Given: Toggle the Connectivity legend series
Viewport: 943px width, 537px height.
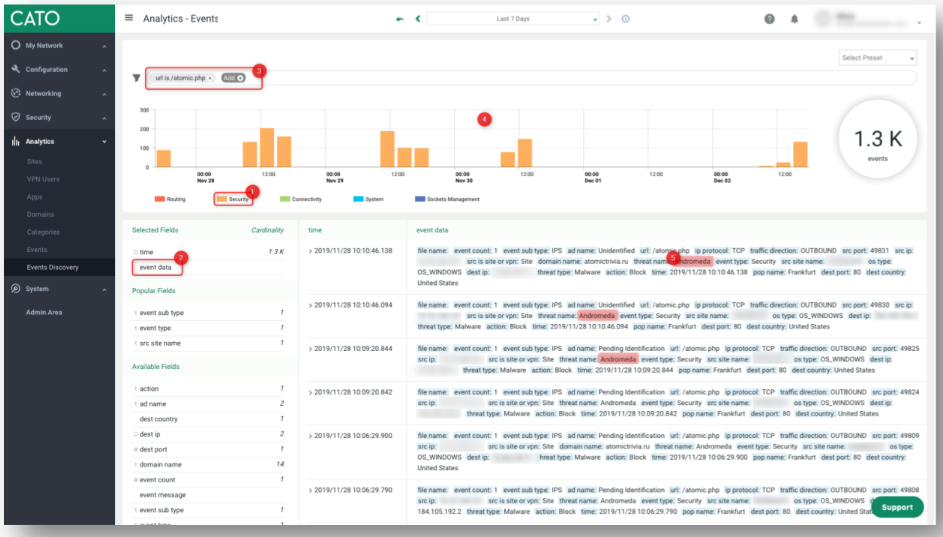Looking at the screenshot, I should (x=300, y=199).
